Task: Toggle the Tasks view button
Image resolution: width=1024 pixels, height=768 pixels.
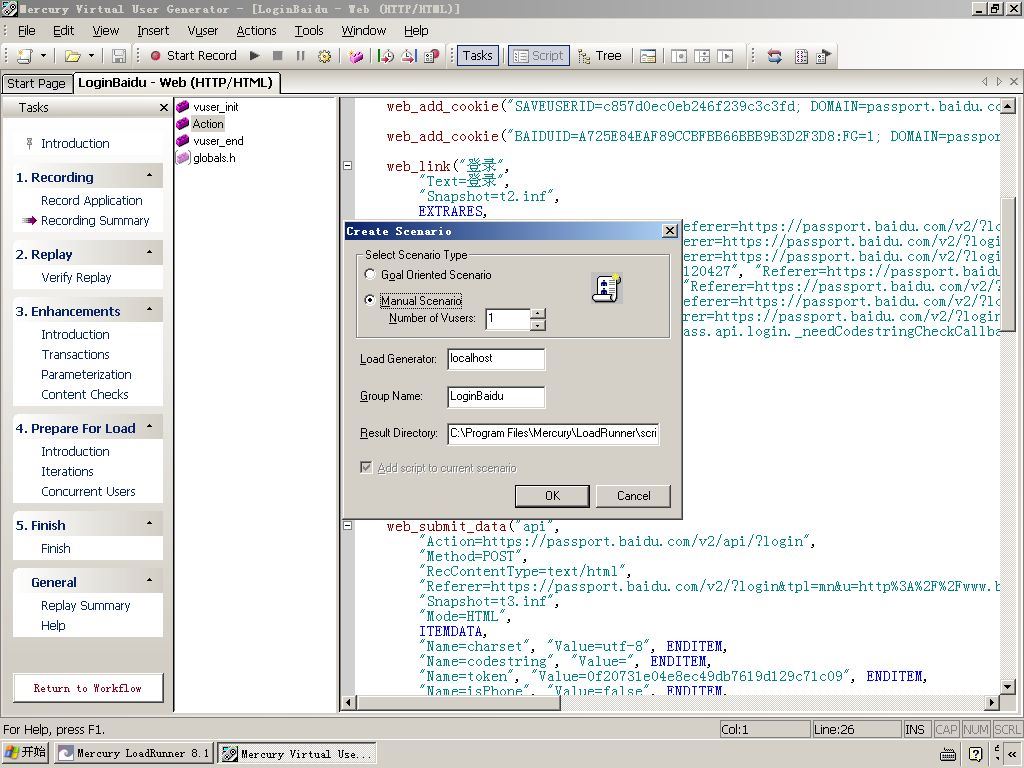Action: coord(477,56)
